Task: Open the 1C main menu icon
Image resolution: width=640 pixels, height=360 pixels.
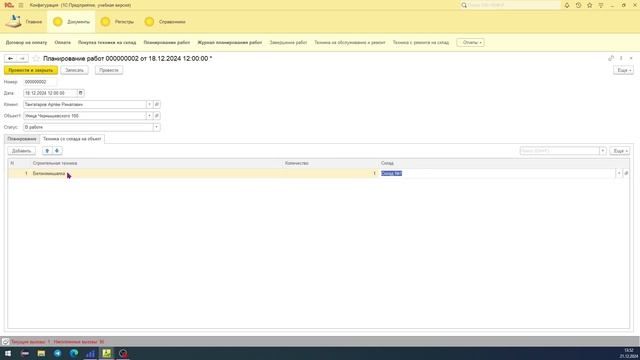Action: 9,5
